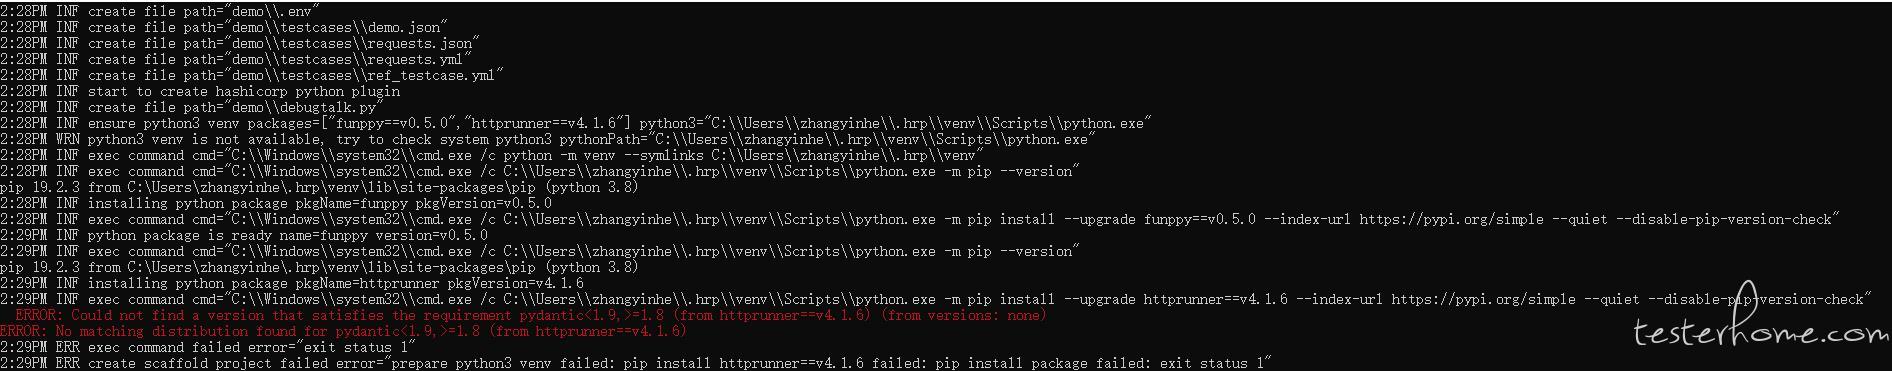The image size is (1892, 371).
Task: Click the demo.json create file line
Action: 224,27
